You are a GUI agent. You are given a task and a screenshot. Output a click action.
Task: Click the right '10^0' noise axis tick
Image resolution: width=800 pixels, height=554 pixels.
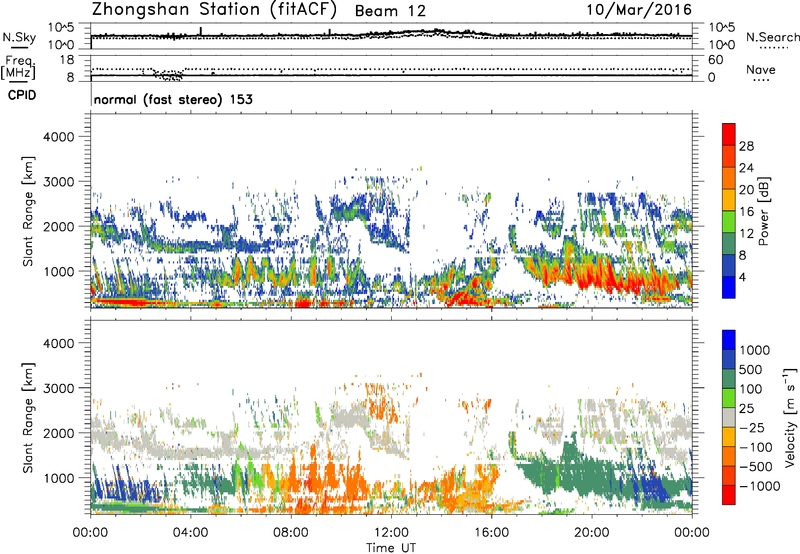point(722,45)
